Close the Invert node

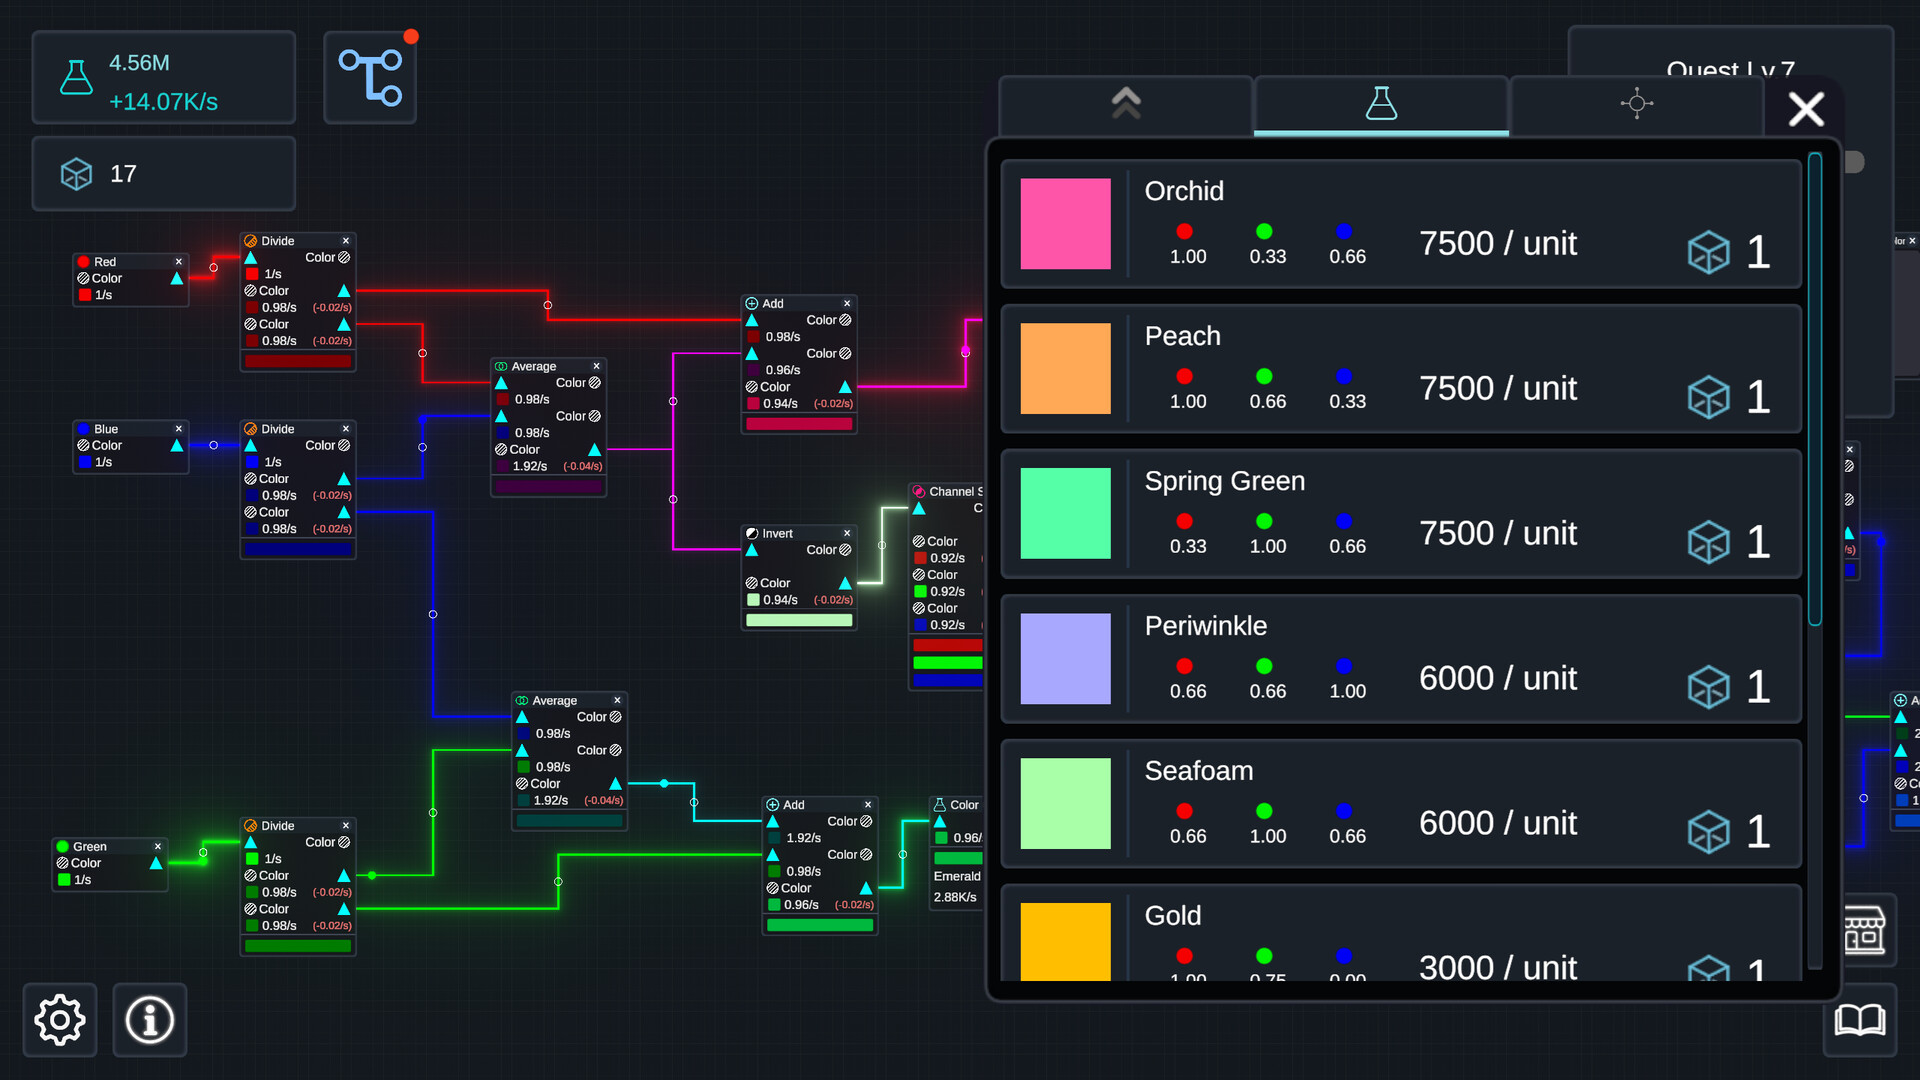click(x=847, y=533)
